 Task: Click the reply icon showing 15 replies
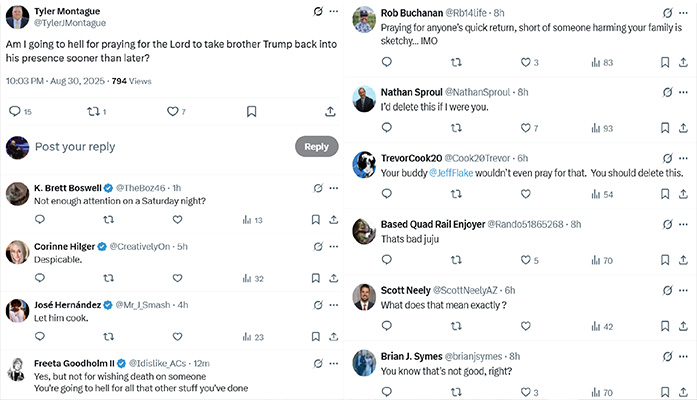tap(15, 112)
